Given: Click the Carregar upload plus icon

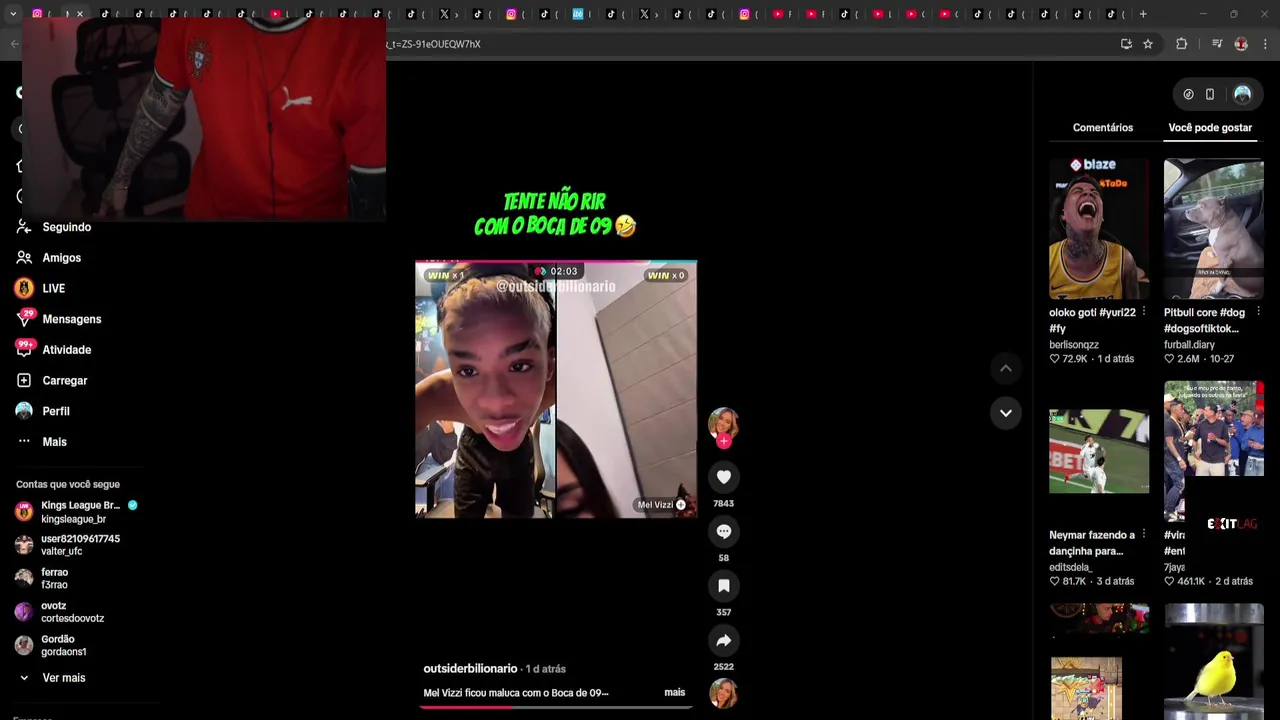Looking at the screenshot, I should [24, 380].
